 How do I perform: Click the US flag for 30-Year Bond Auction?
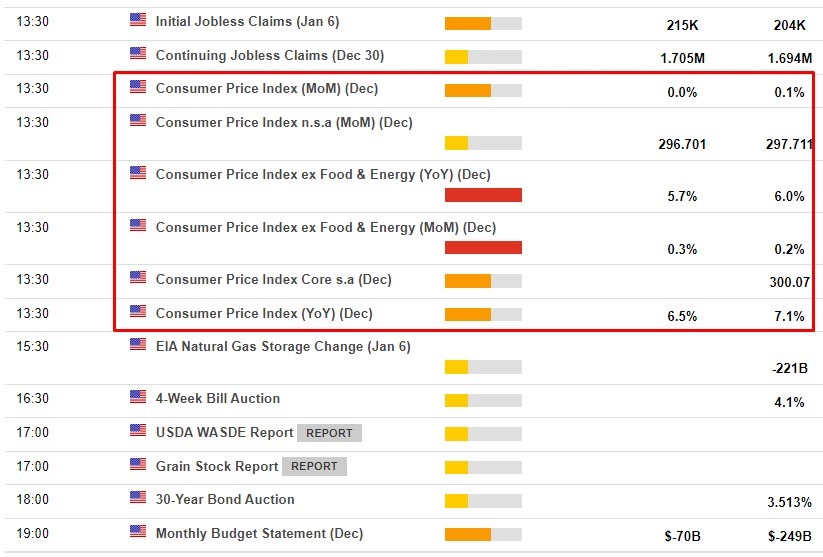(x=138, y=498)
